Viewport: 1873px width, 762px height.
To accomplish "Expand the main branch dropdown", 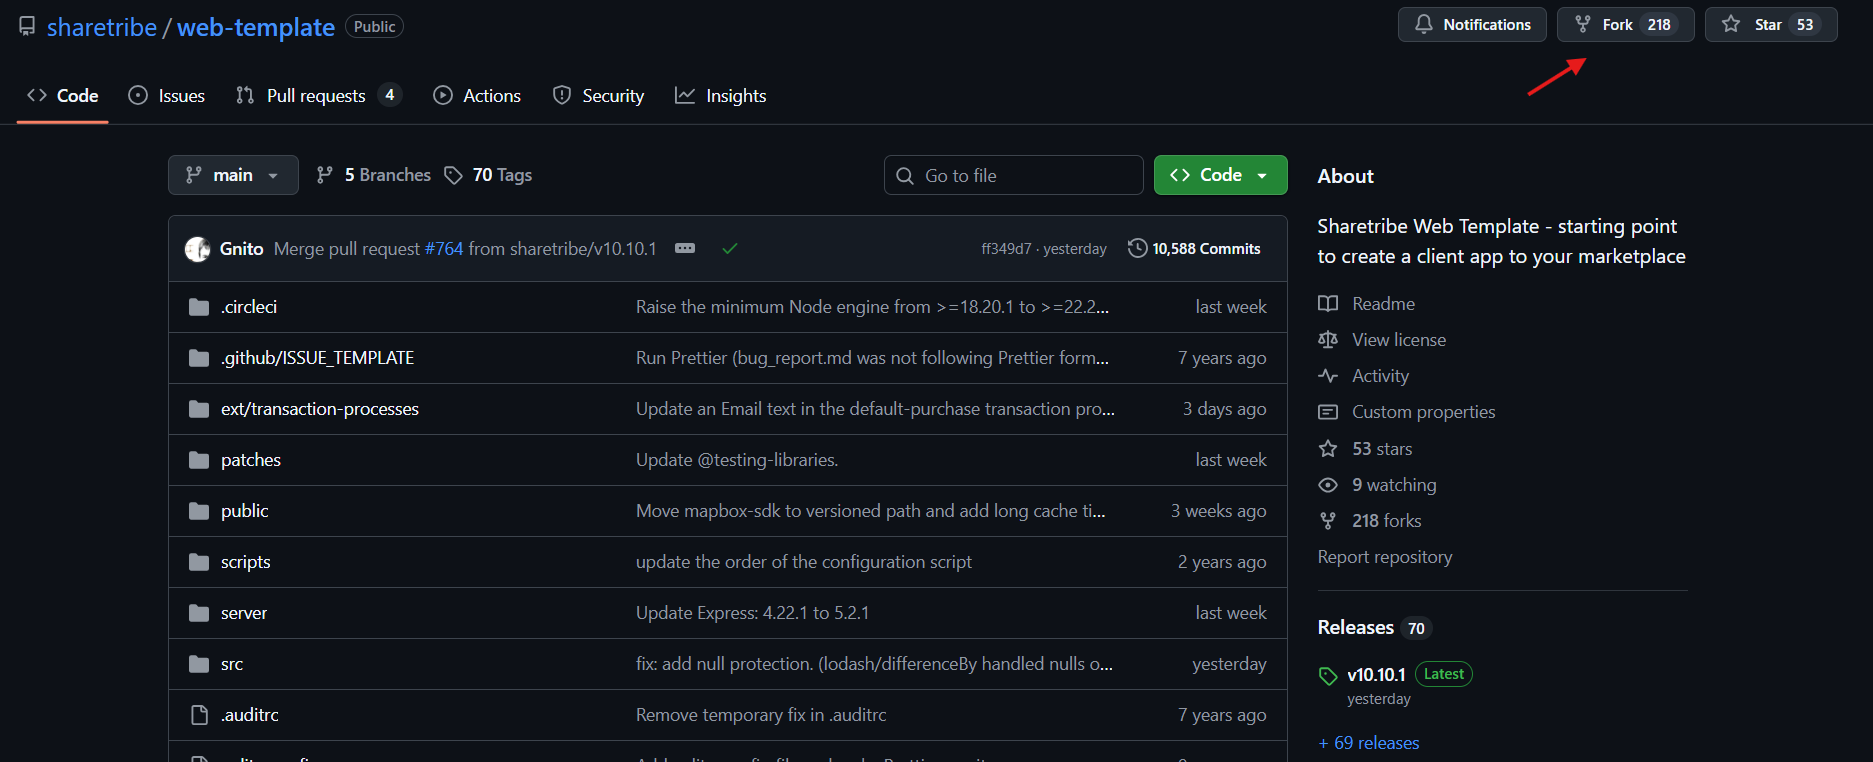I will click(233, 175).
